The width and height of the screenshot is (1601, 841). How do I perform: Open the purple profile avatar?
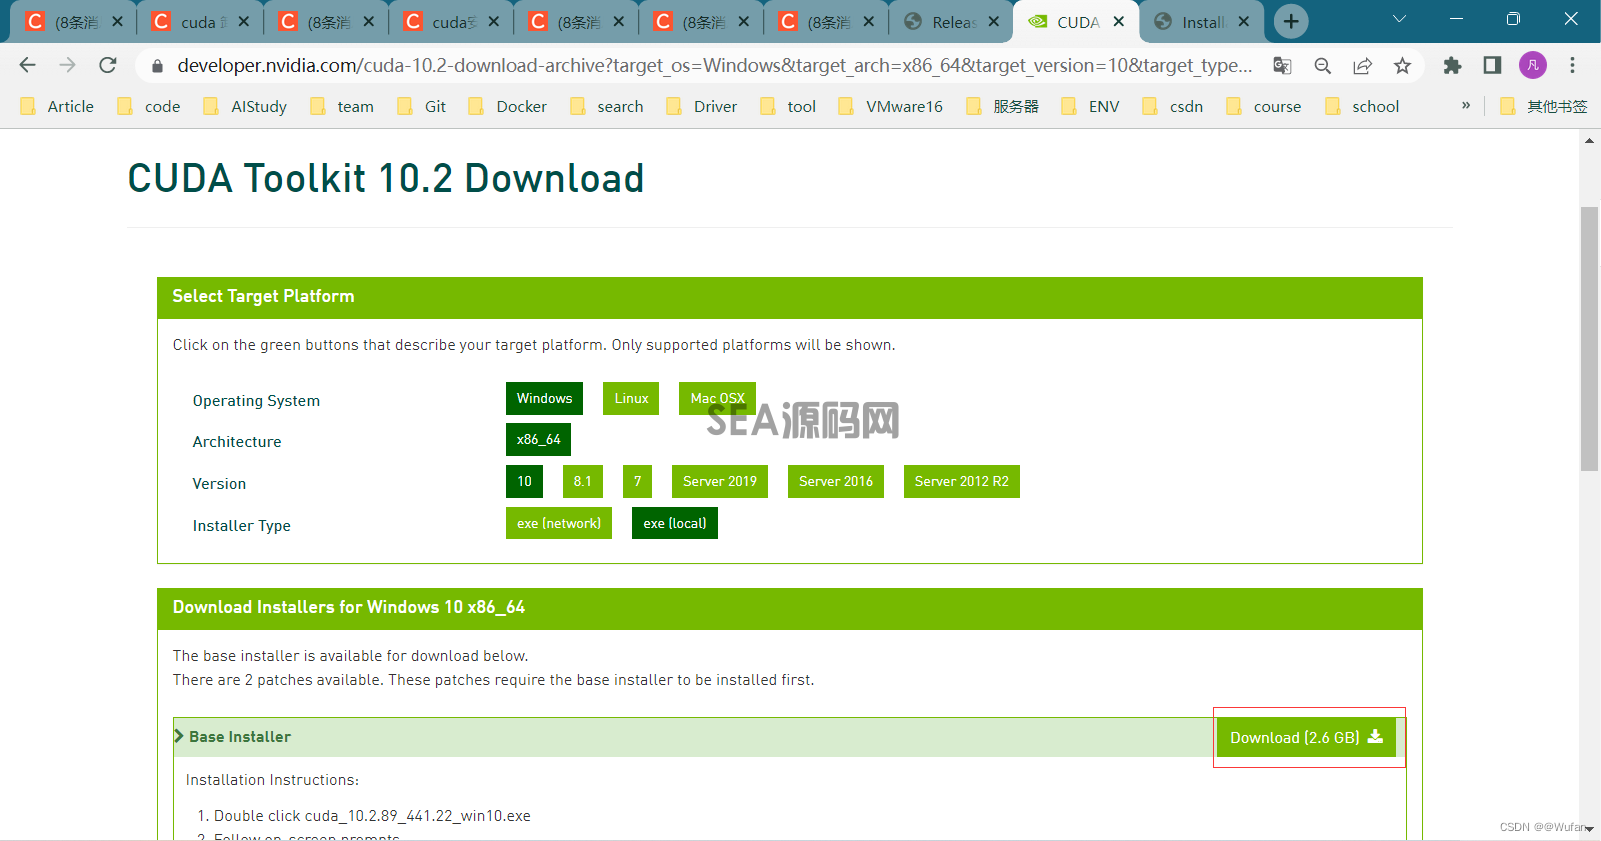pos(1533,66)
